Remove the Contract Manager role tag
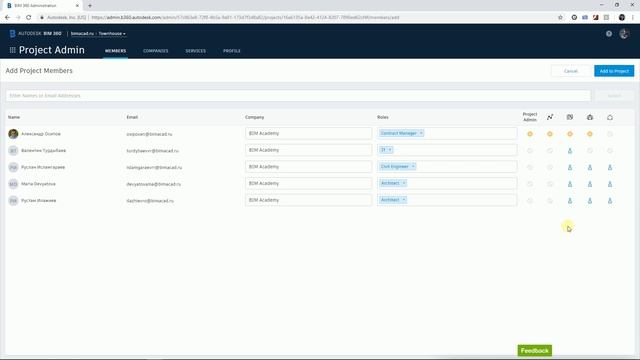 (x=421, y=133)
